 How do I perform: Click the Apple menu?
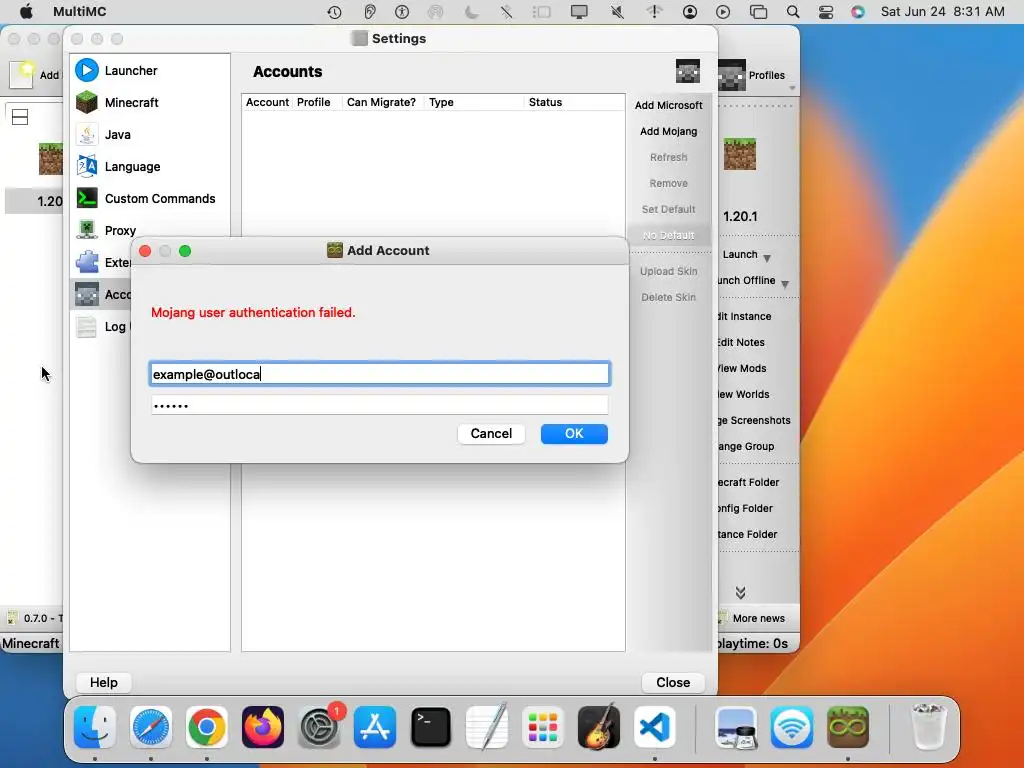point(26,12)
